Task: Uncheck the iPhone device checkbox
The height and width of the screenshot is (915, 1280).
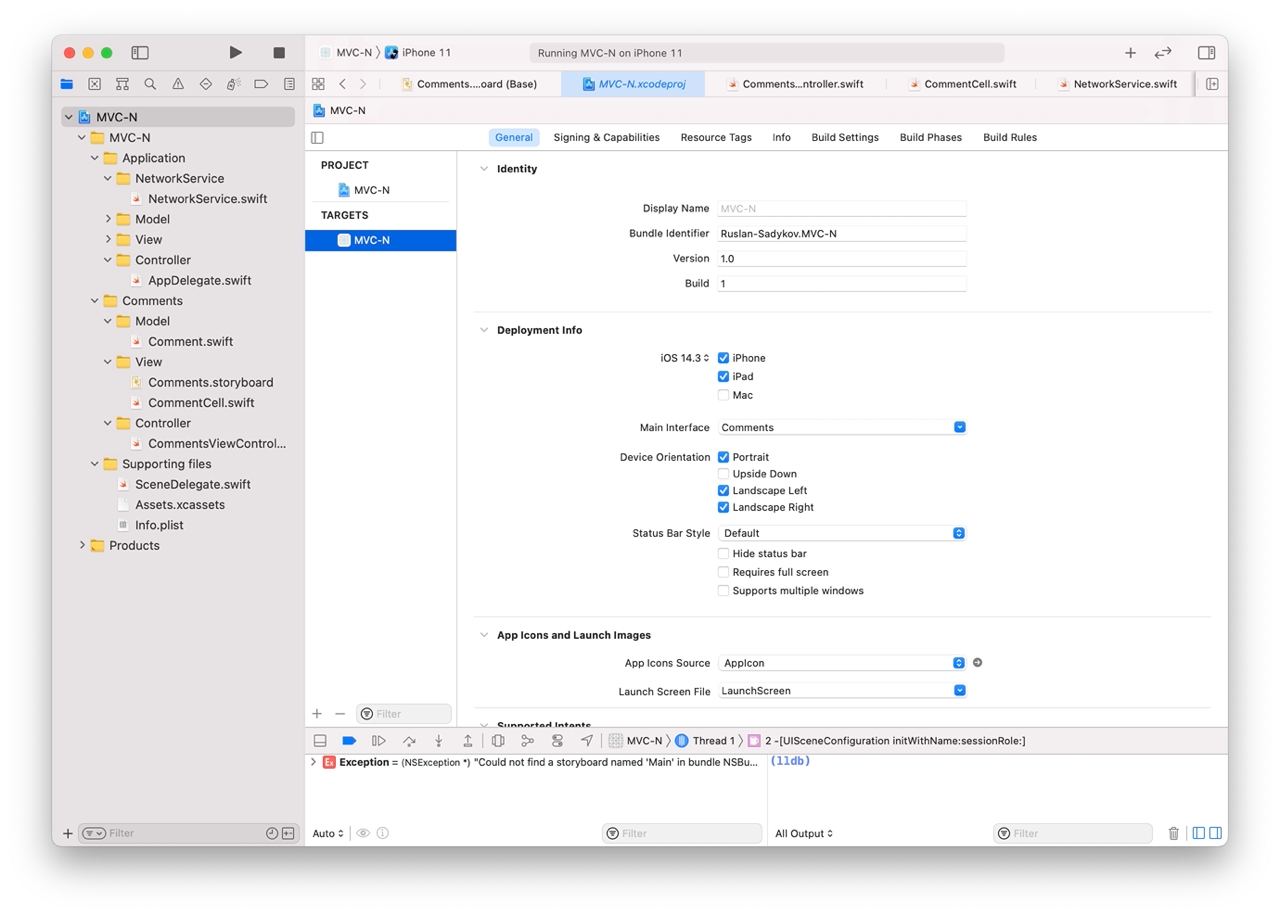Action: (723, 358)
